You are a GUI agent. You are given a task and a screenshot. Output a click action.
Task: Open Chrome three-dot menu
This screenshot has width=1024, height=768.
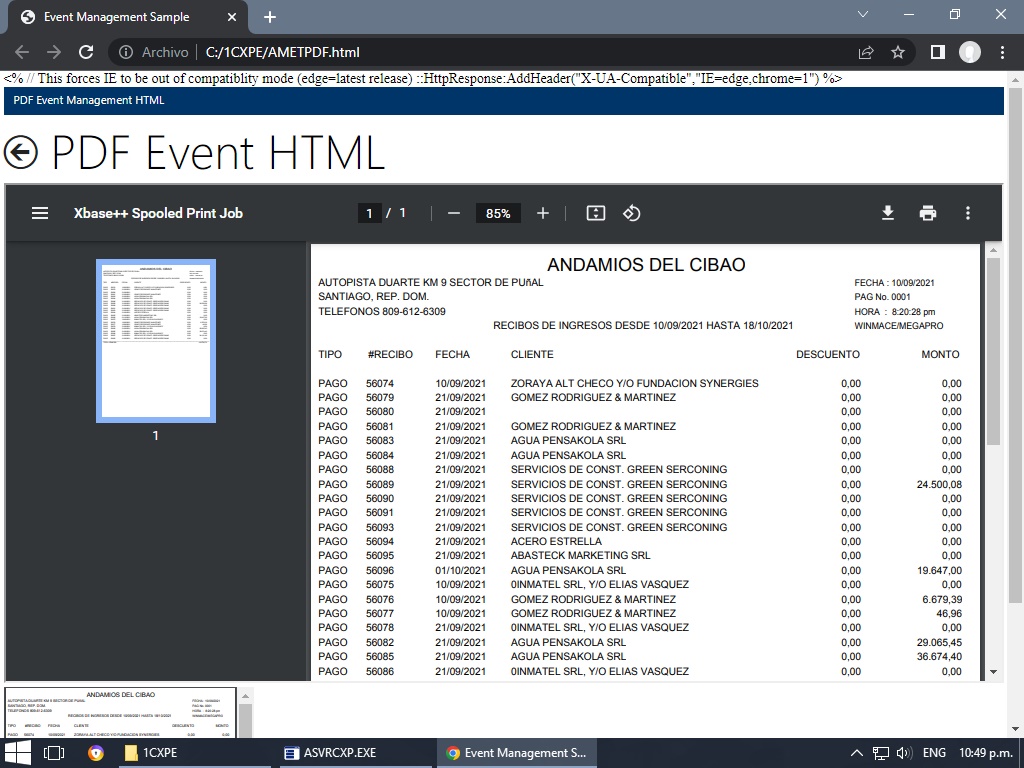pyautogui.click(x=1002, y=52)
